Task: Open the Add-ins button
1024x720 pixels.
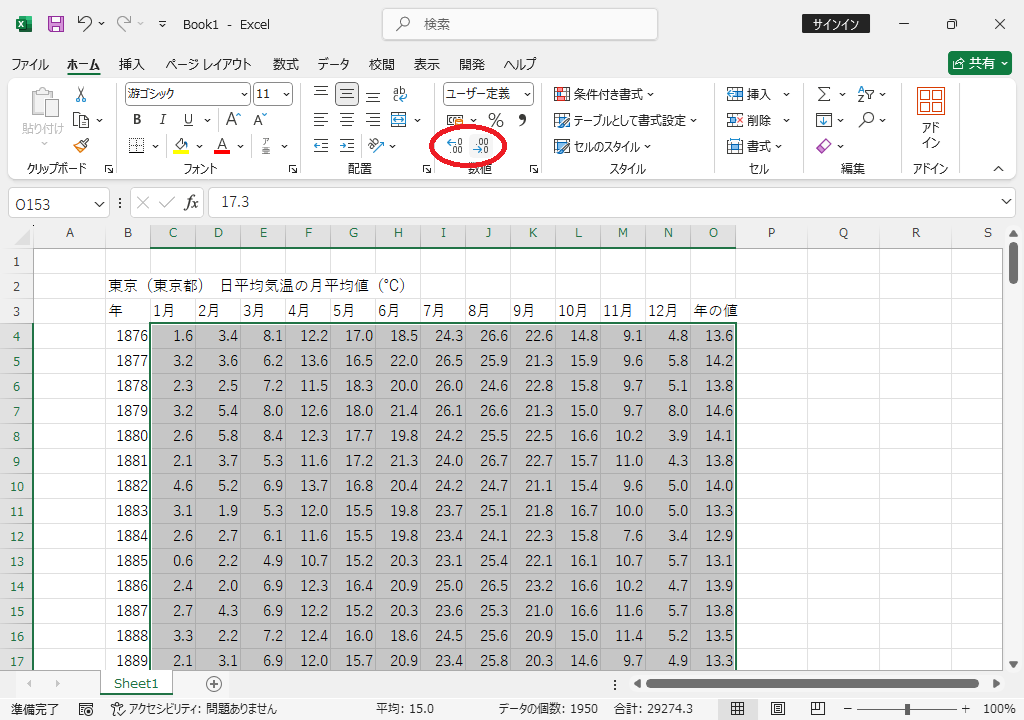Action: 931,119
